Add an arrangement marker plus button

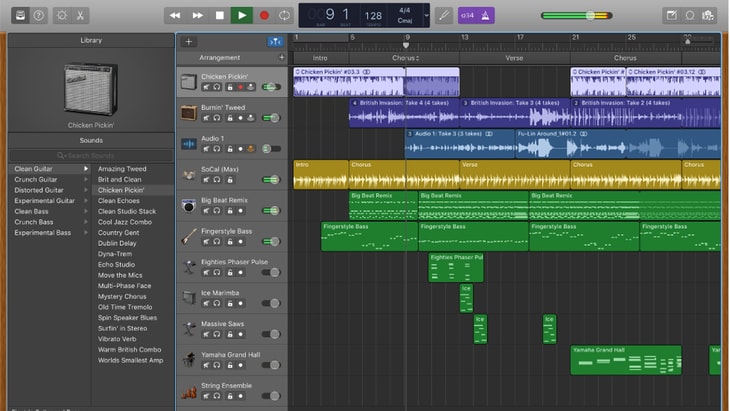[x=282, y=57]
